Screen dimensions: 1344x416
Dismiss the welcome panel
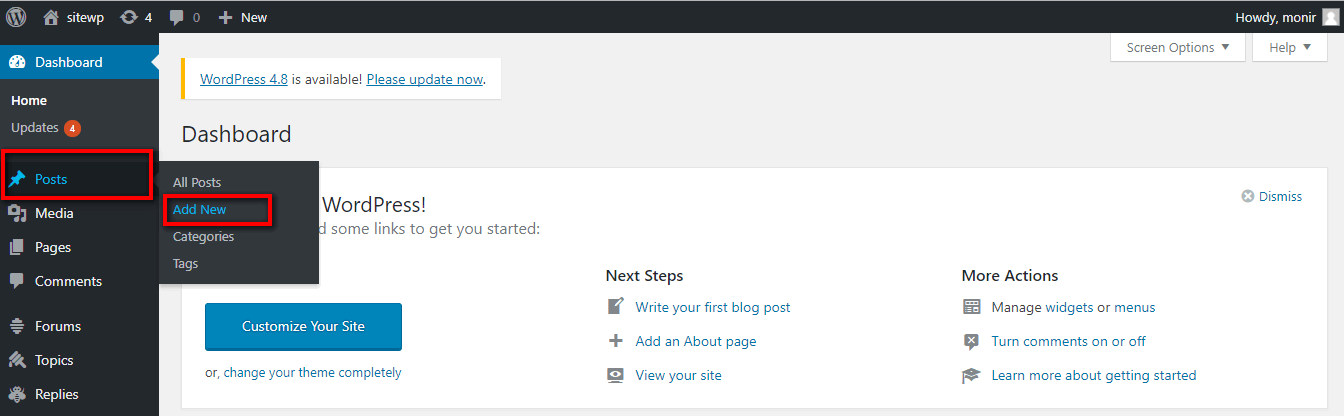pos(1272,196)
